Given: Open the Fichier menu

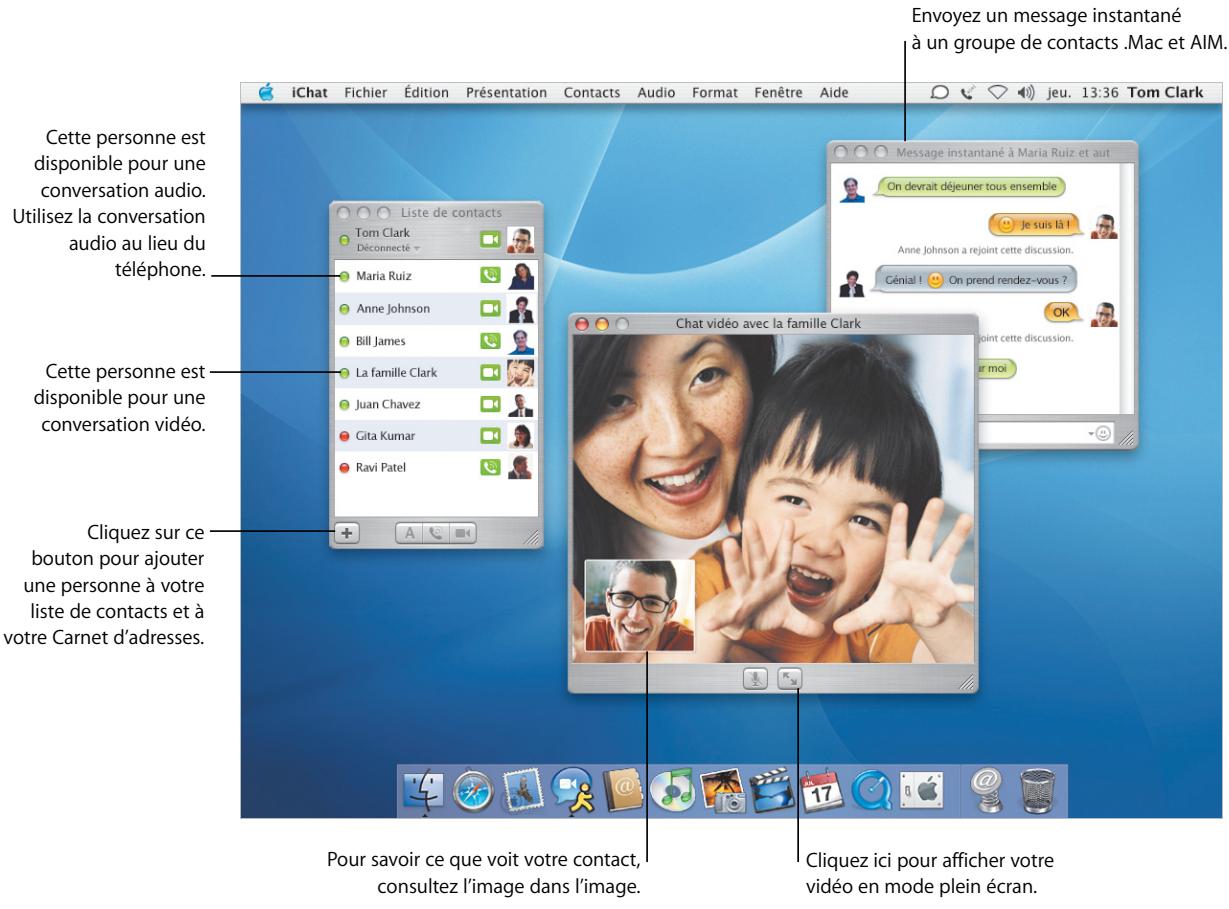Looking at the screenshot, I should point(367,93).
